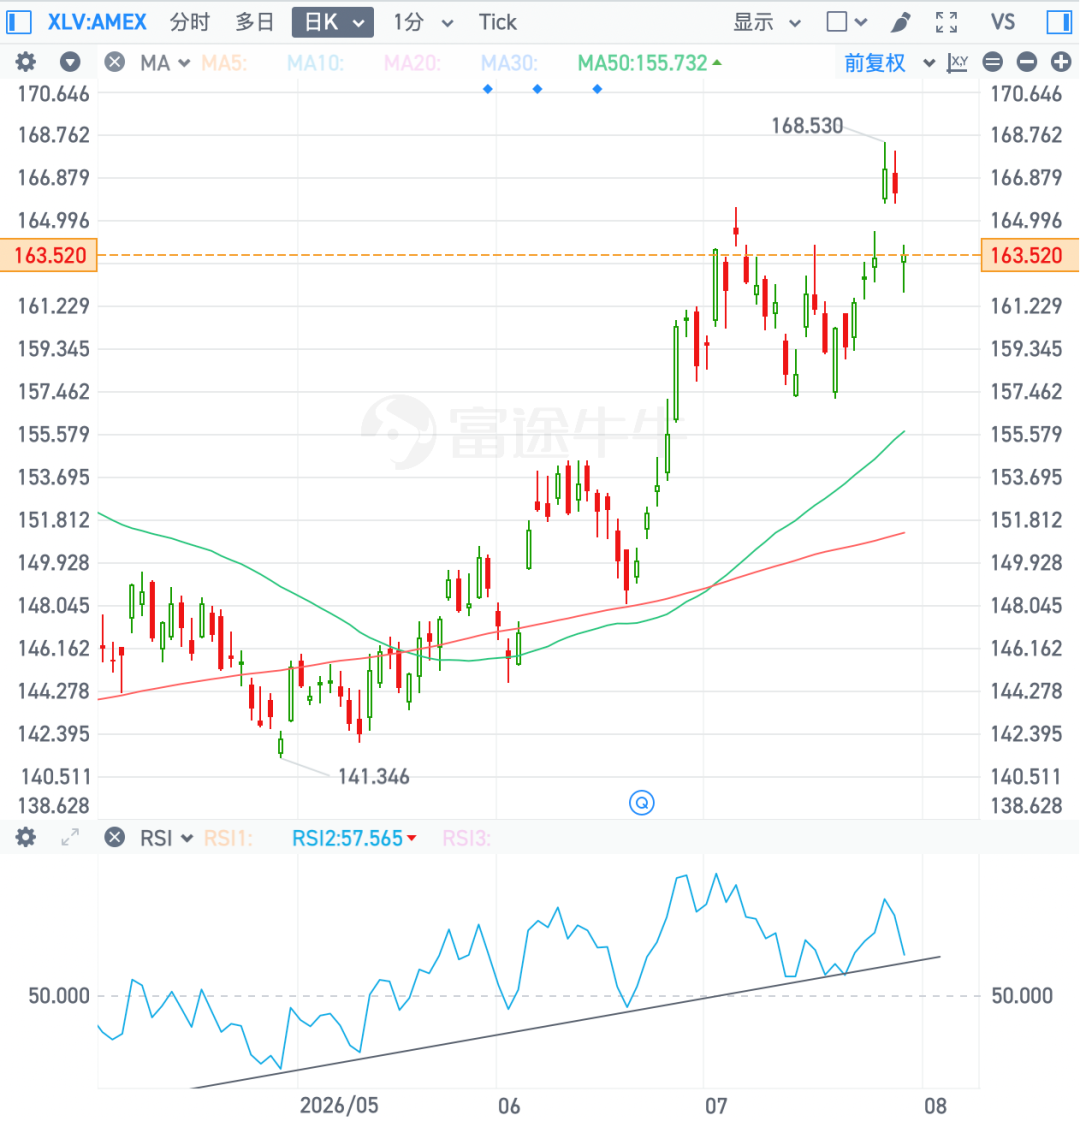Click the last blue diamond event marker

tap(598, 89)
